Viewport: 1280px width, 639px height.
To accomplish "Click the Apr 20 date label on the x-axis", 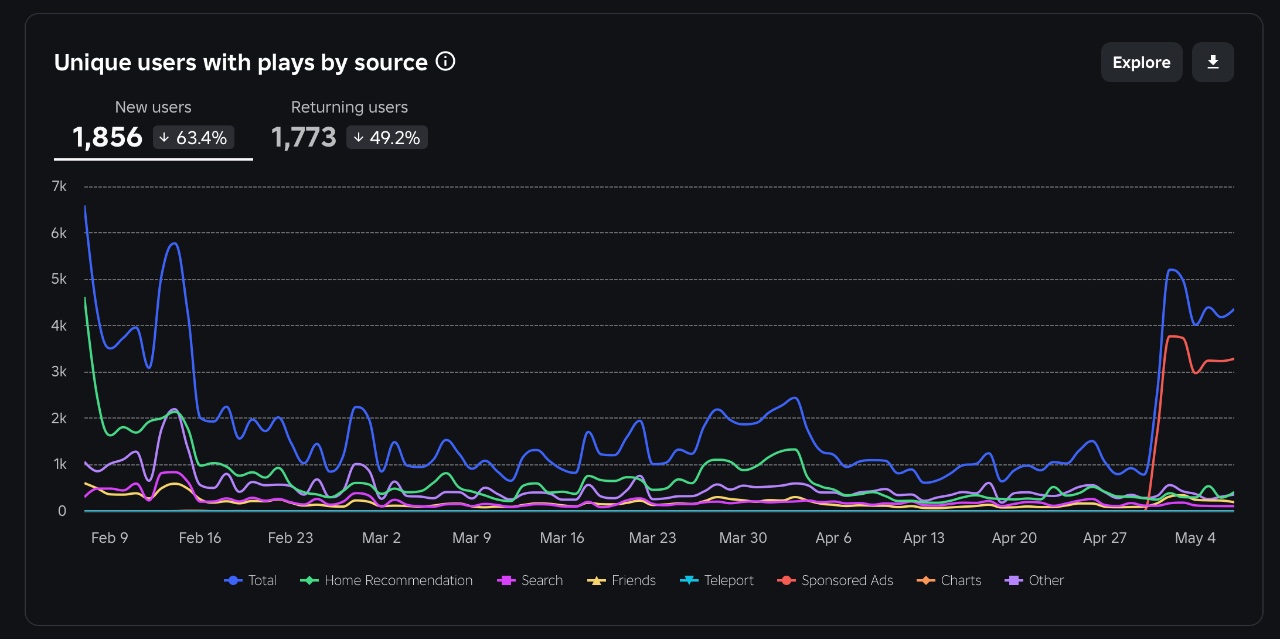I will (1014, 538).
